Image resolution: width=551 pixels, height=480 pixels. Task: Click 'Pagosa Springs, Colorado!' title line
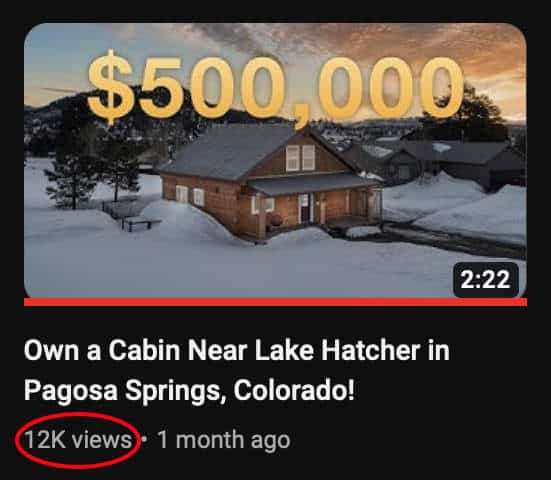(189, 390)
